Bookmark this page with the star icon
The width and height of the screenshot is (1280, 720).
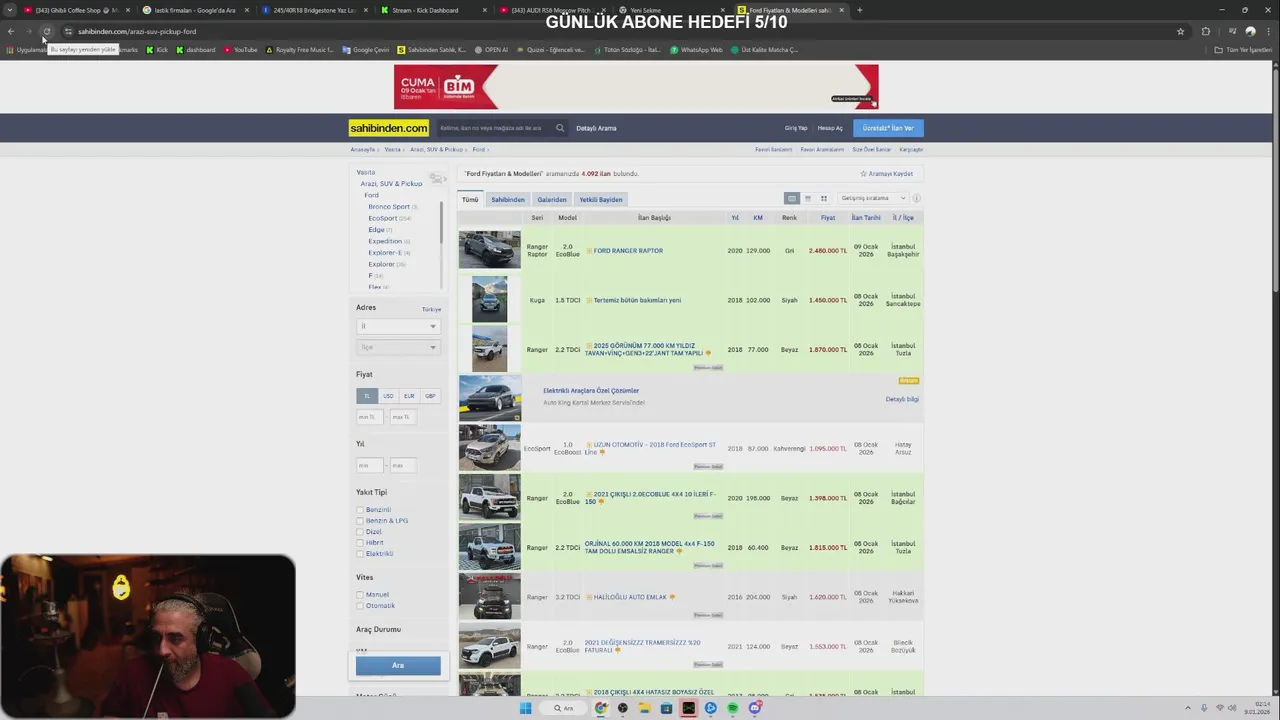[1180, 31]
